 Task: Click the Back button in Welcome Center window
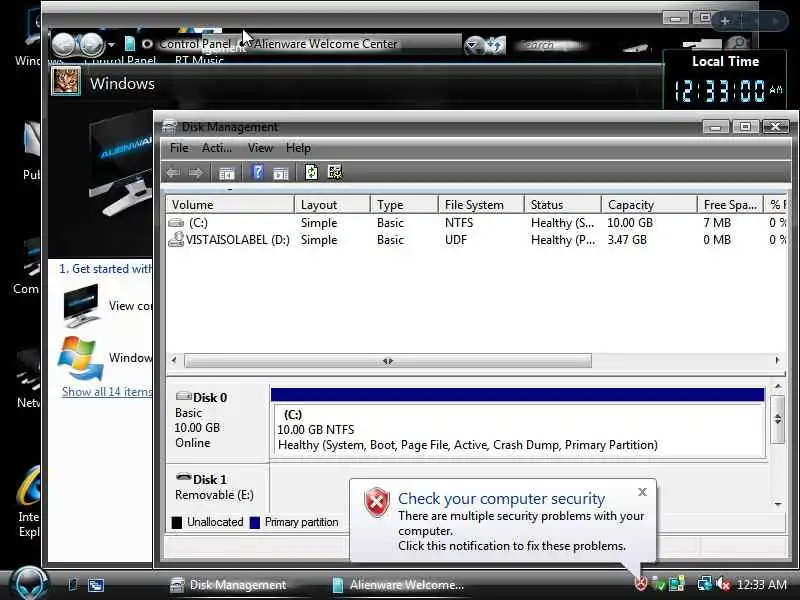click(64, 44)
